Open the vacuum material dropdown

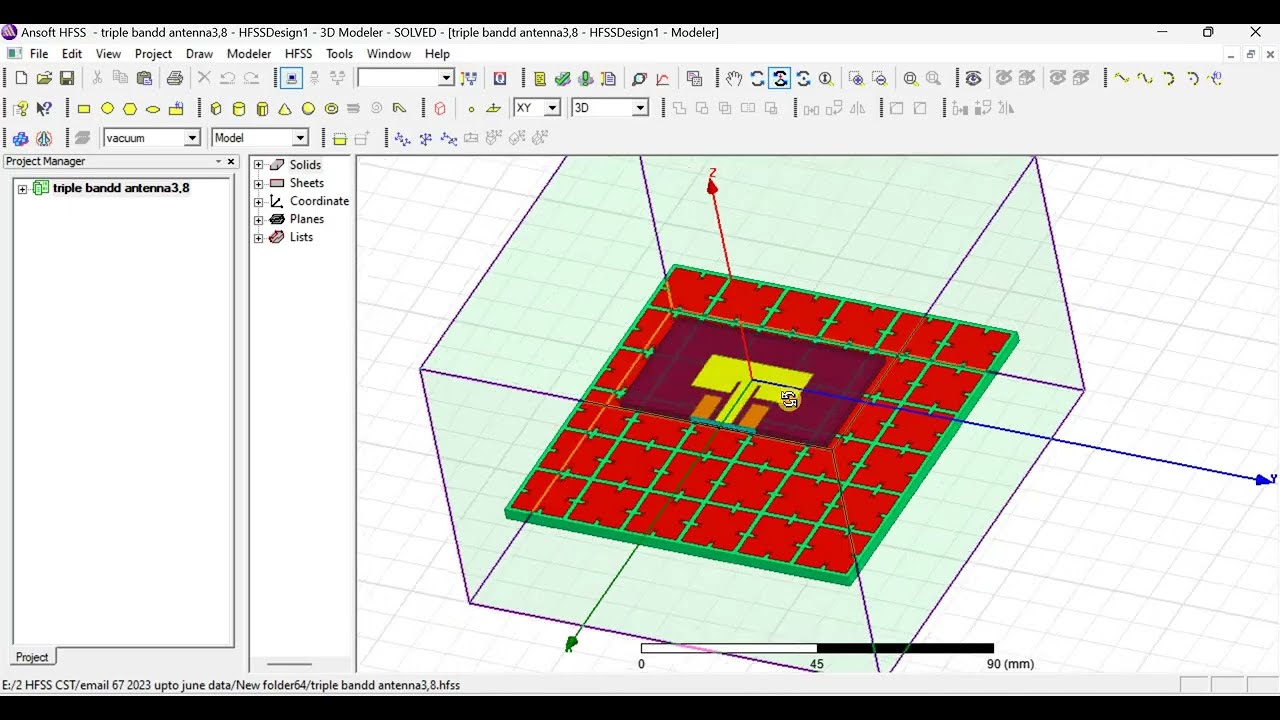tap(192, 138)
